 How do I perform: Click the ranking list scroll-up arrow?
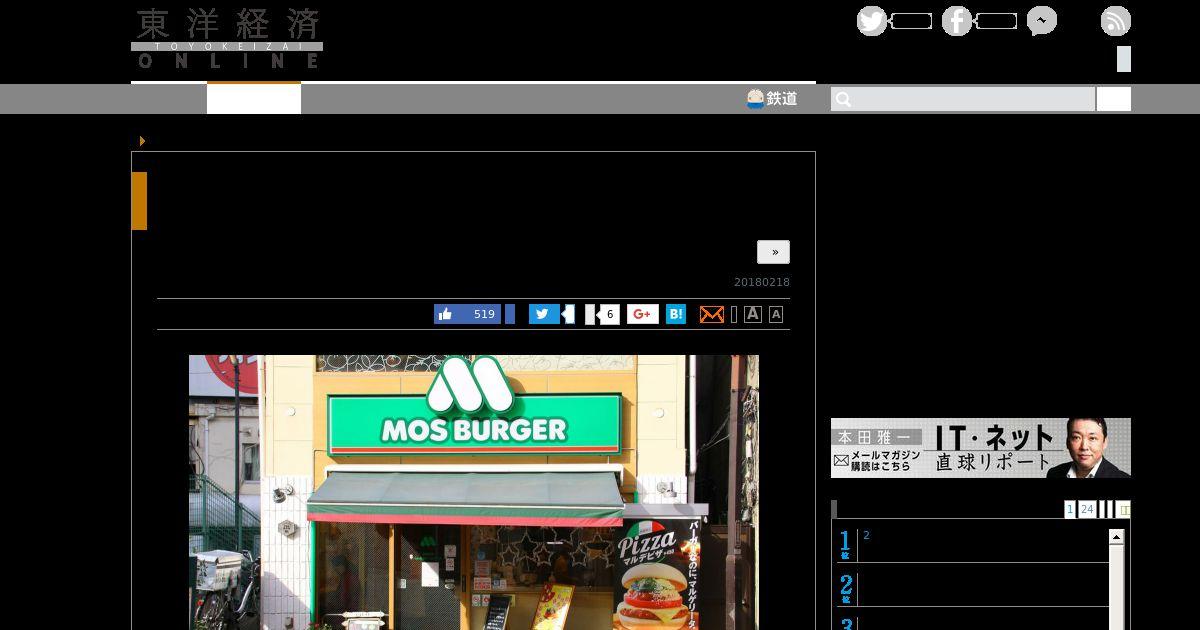pos(1117,538)
